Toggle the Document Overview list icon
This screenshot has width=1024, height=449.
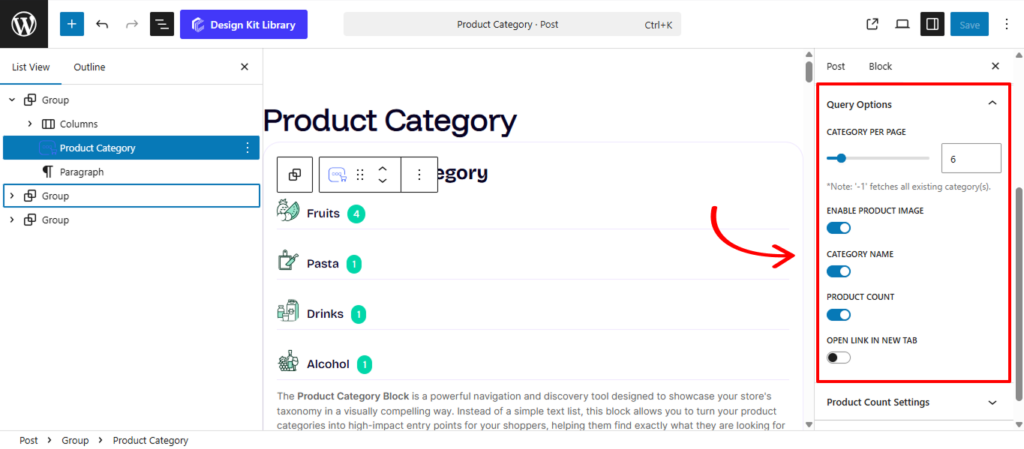pyautogui.click(x=162, y=24)
